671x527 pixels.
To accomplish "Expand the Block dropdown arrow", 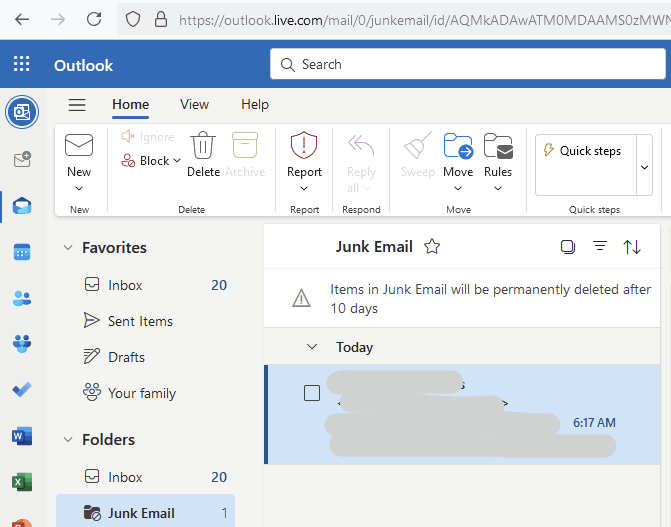I will [x=177, y=161].
